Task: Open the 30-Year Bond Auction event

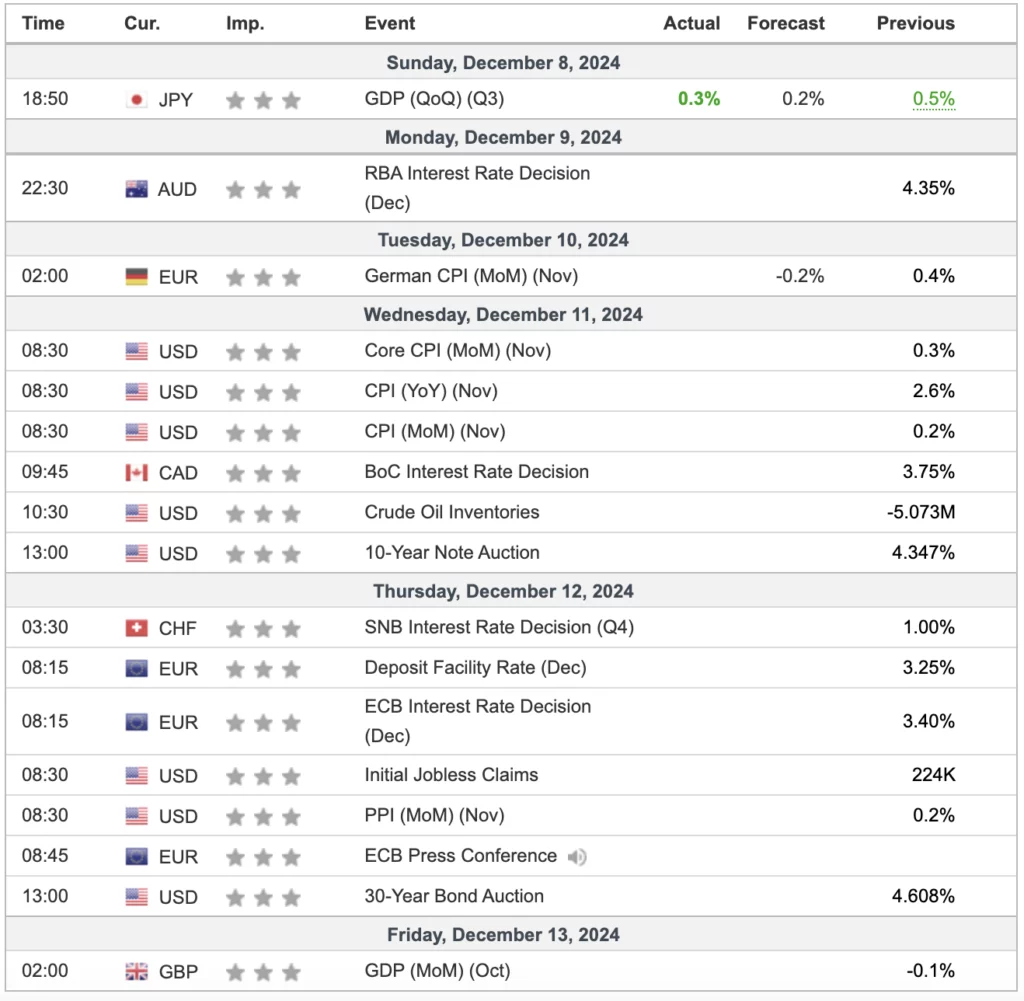Action: click(454, 896)
